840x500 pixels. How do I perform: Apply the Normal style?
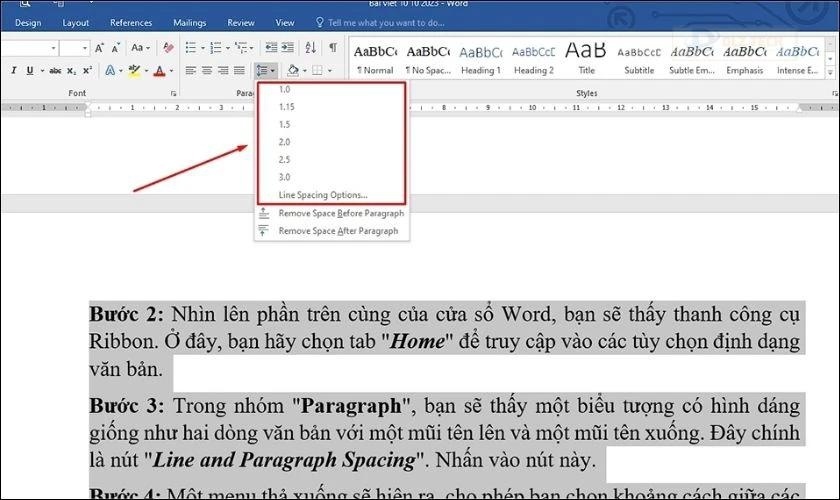click(x=375, y=59)
